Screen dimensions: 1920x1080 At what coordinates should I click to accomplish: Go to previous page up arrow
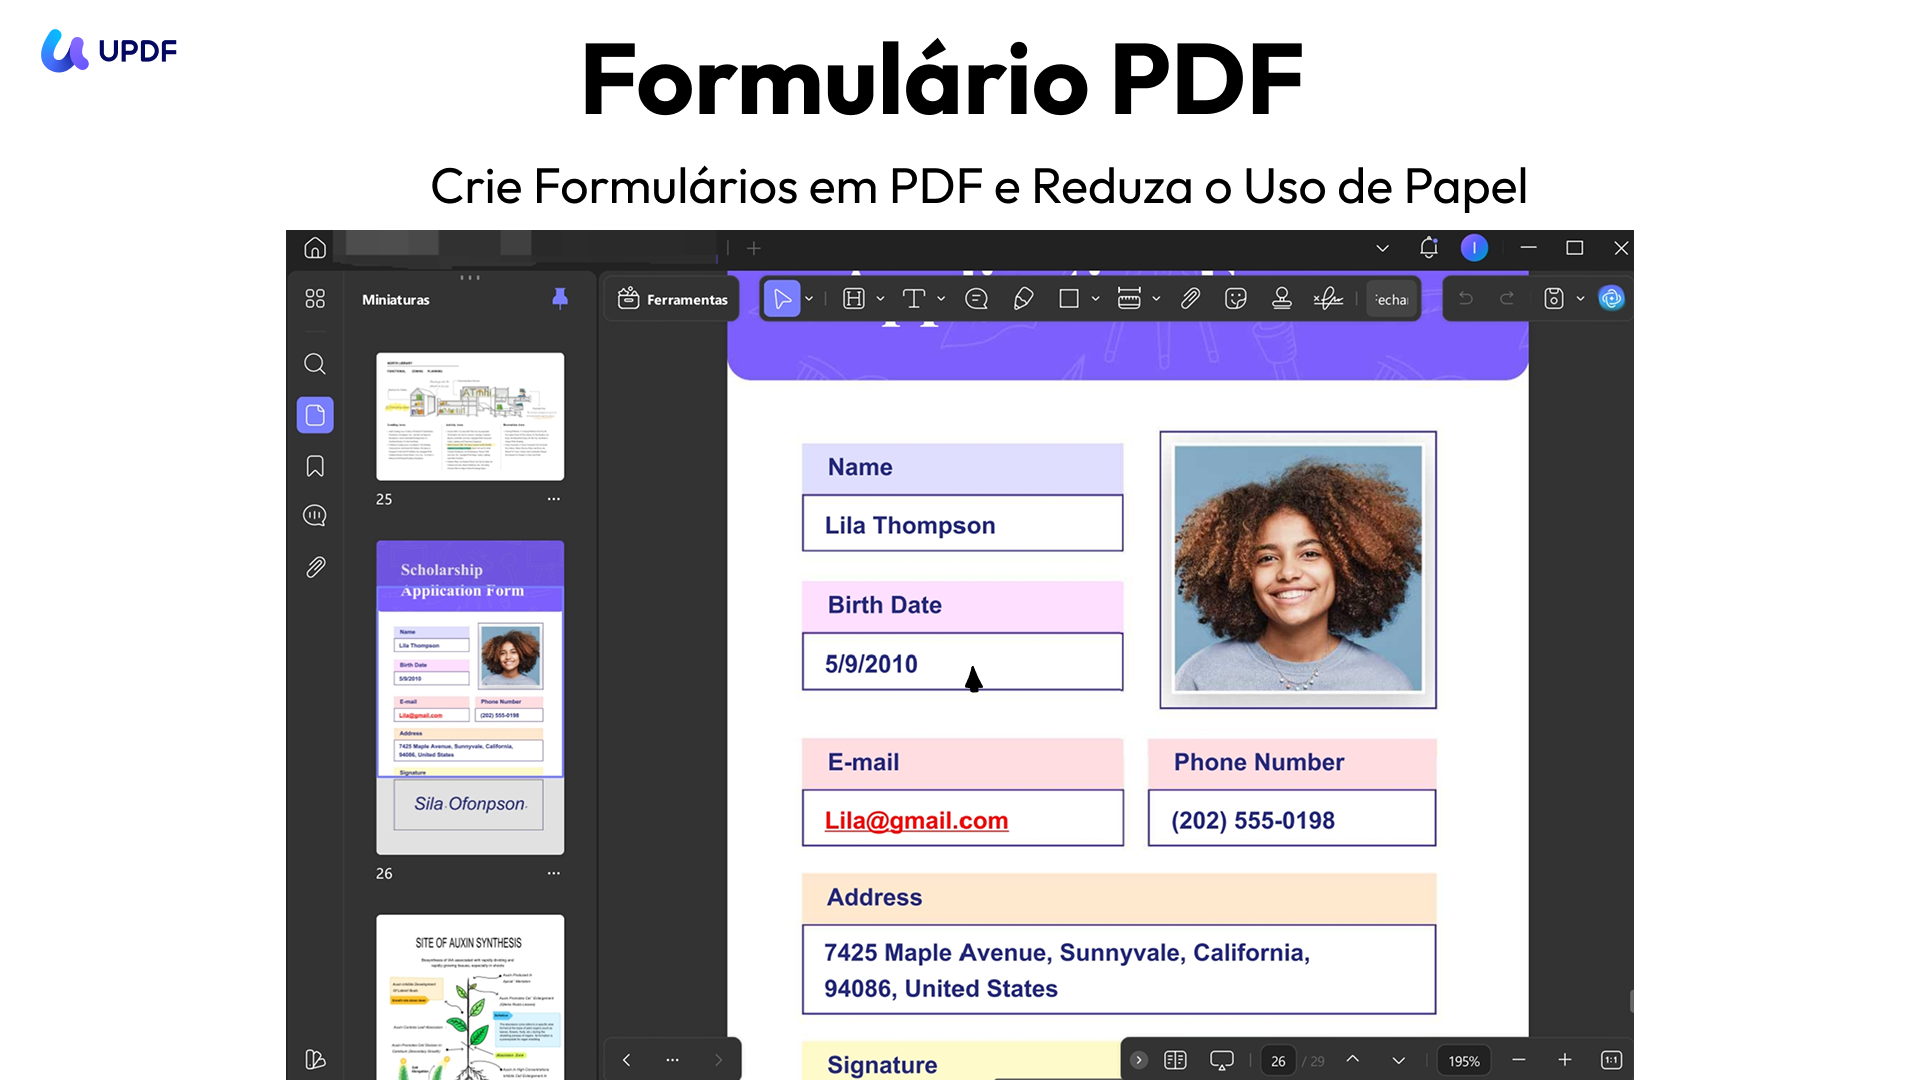click(x=1352, y=1060)
